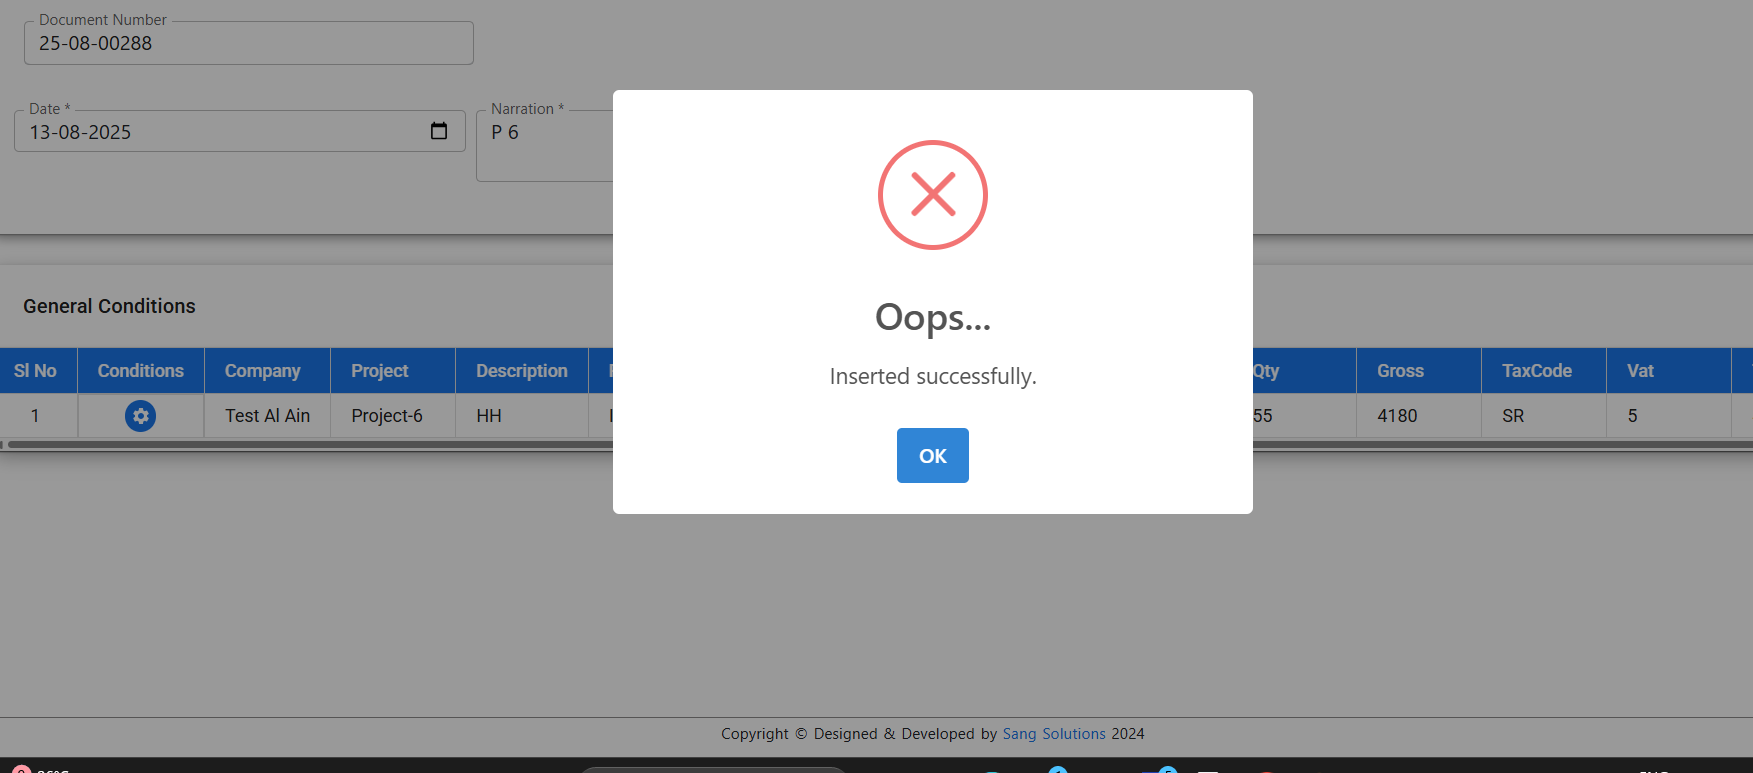Click the Project-6 cell in the table
Viewport: 1753px width, 773px height.
[387, 416]
